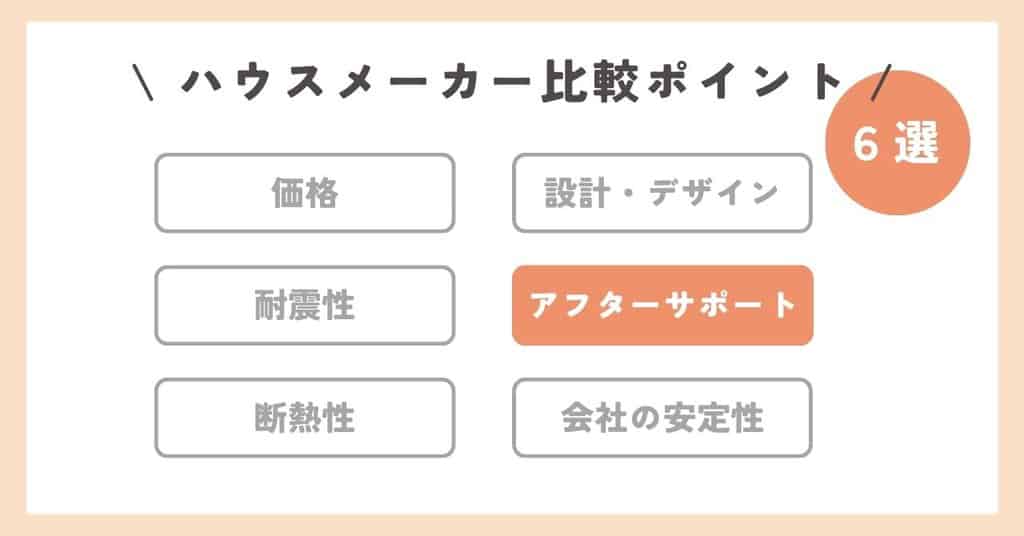This screenshot has width=1024, height=536.
Task: Click the 会社の安定性 box
Action: pos(661,417)
